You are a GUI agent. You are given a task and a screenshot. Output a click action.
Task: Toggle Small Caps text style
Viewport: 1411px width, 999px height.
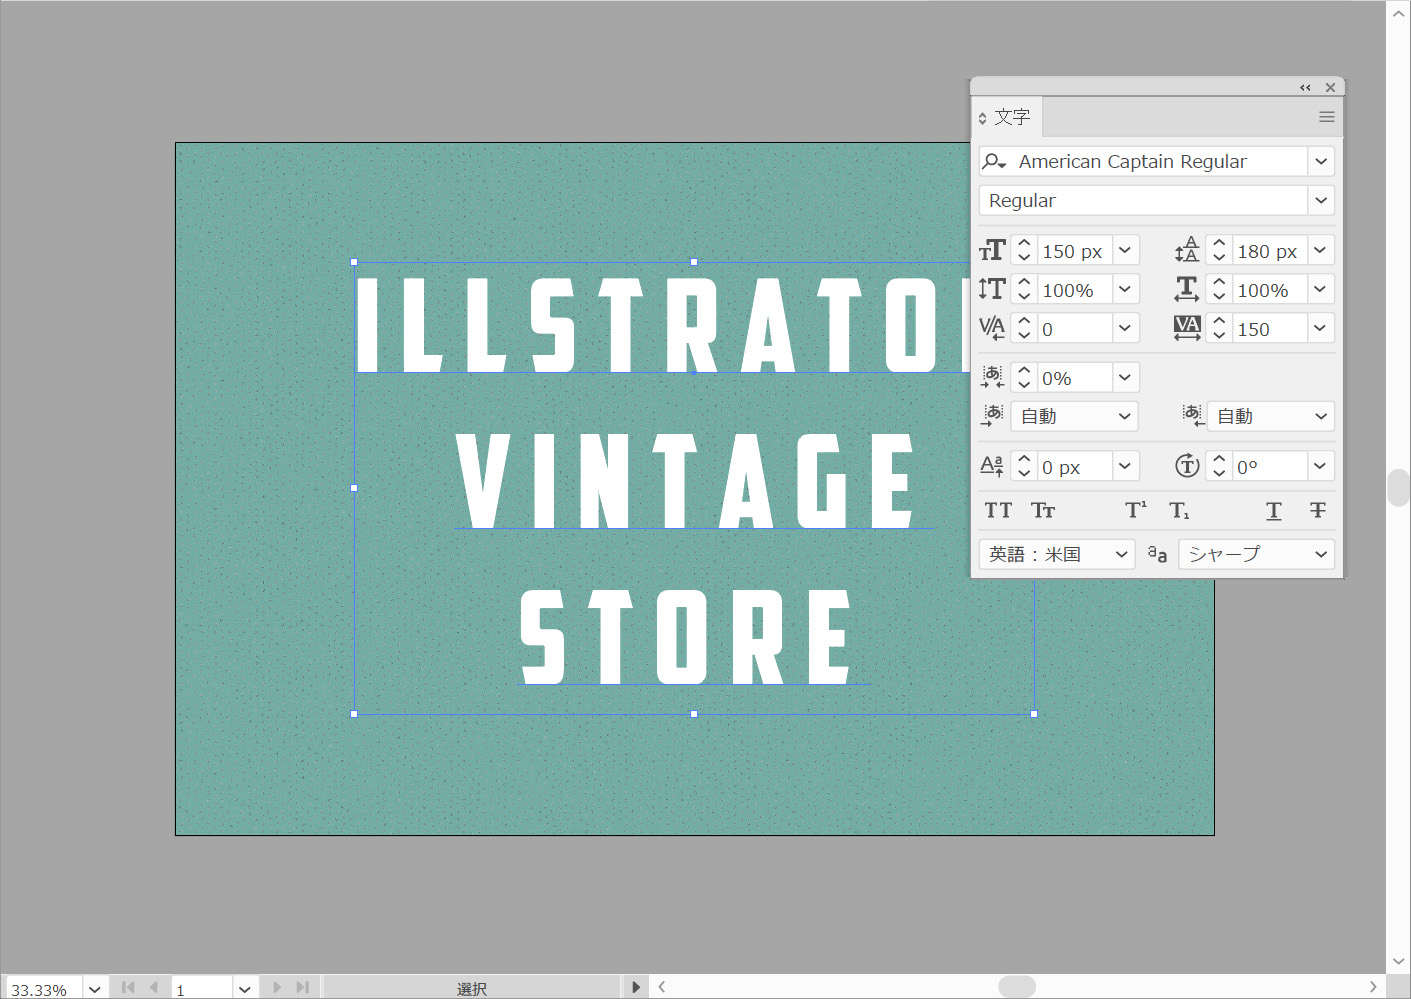pyautogui.click(x=1043, y=511)
